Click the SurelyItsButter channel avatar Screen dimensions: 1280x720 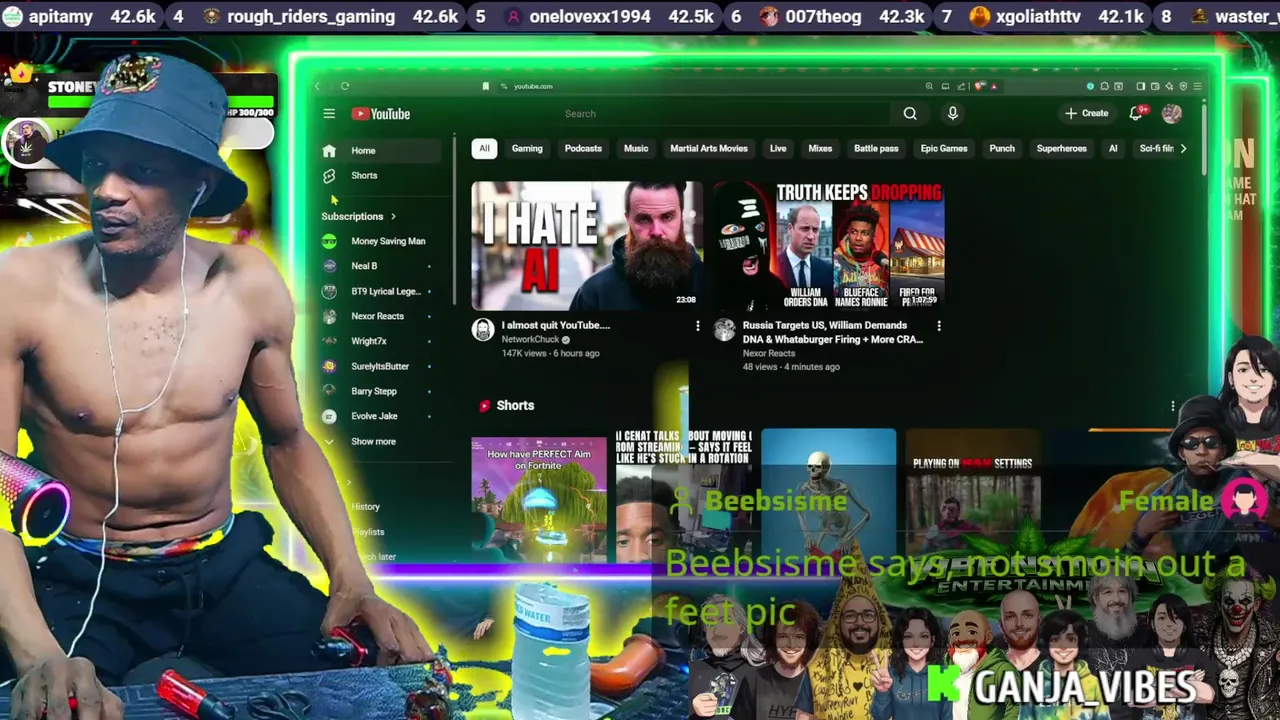(329, 366)
